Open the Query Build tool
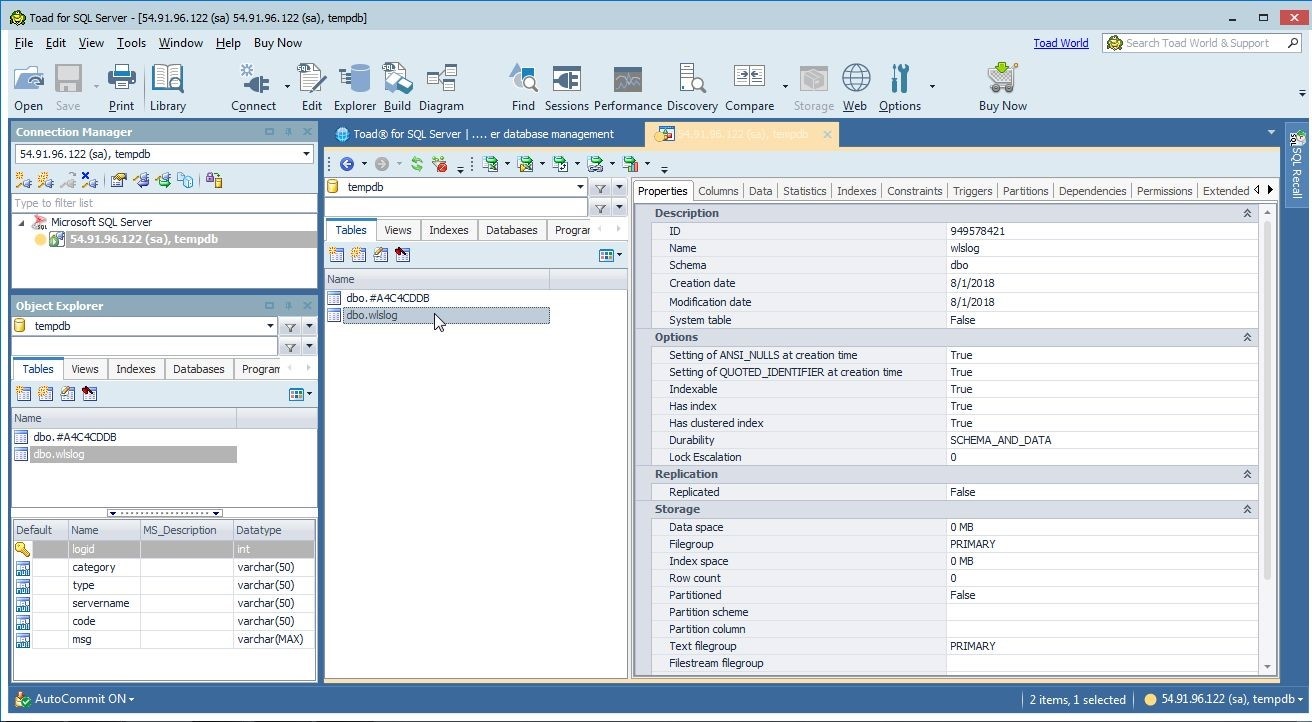This screenshot has height=722, width=1312. pos(397,88)
